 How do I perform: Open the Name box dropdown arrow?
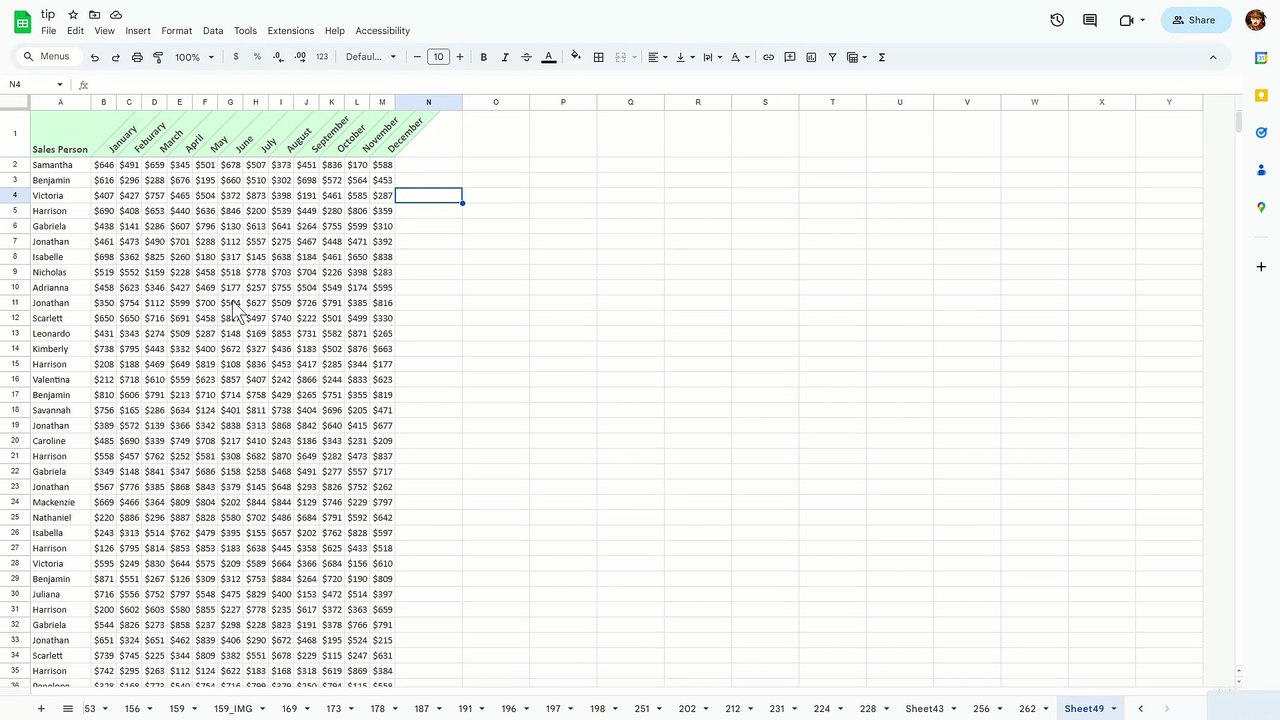(x=60, y=85)
